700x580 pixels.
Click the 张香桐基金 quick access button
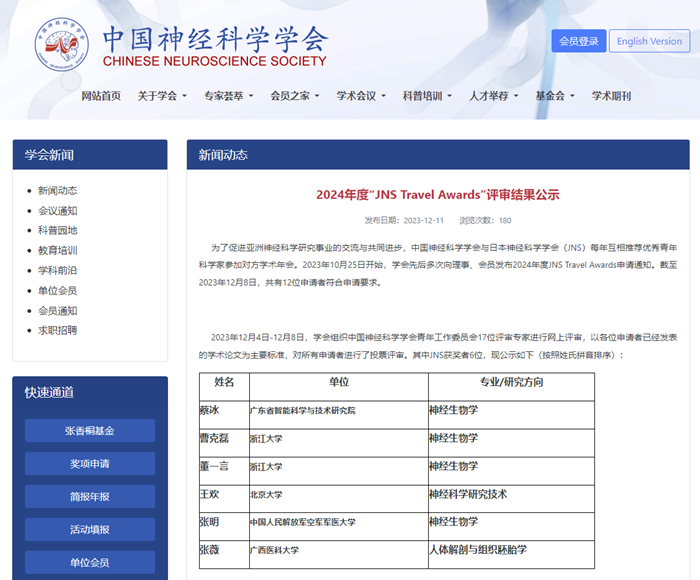[90, 431]
